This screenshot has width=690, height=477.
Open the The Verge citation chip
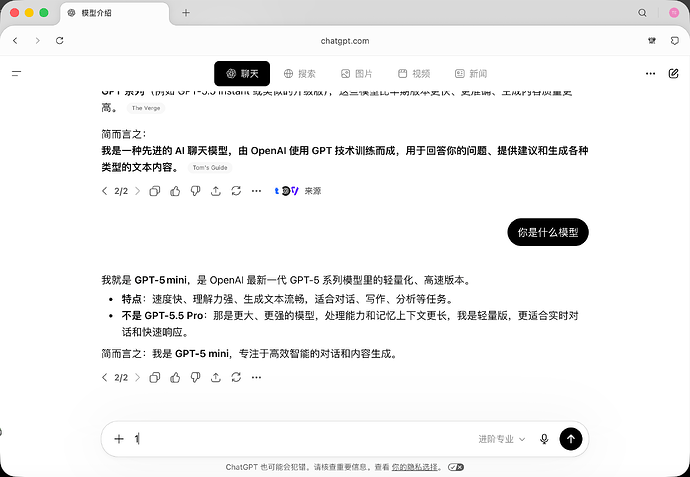(146, 108)
